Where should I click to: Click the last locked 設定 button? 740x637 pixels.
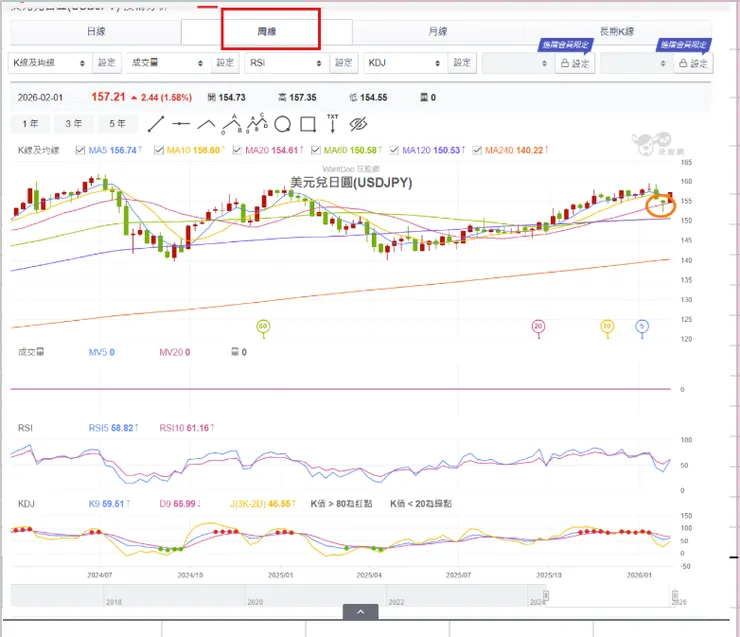pyautogui.click(x=693, y=63)
